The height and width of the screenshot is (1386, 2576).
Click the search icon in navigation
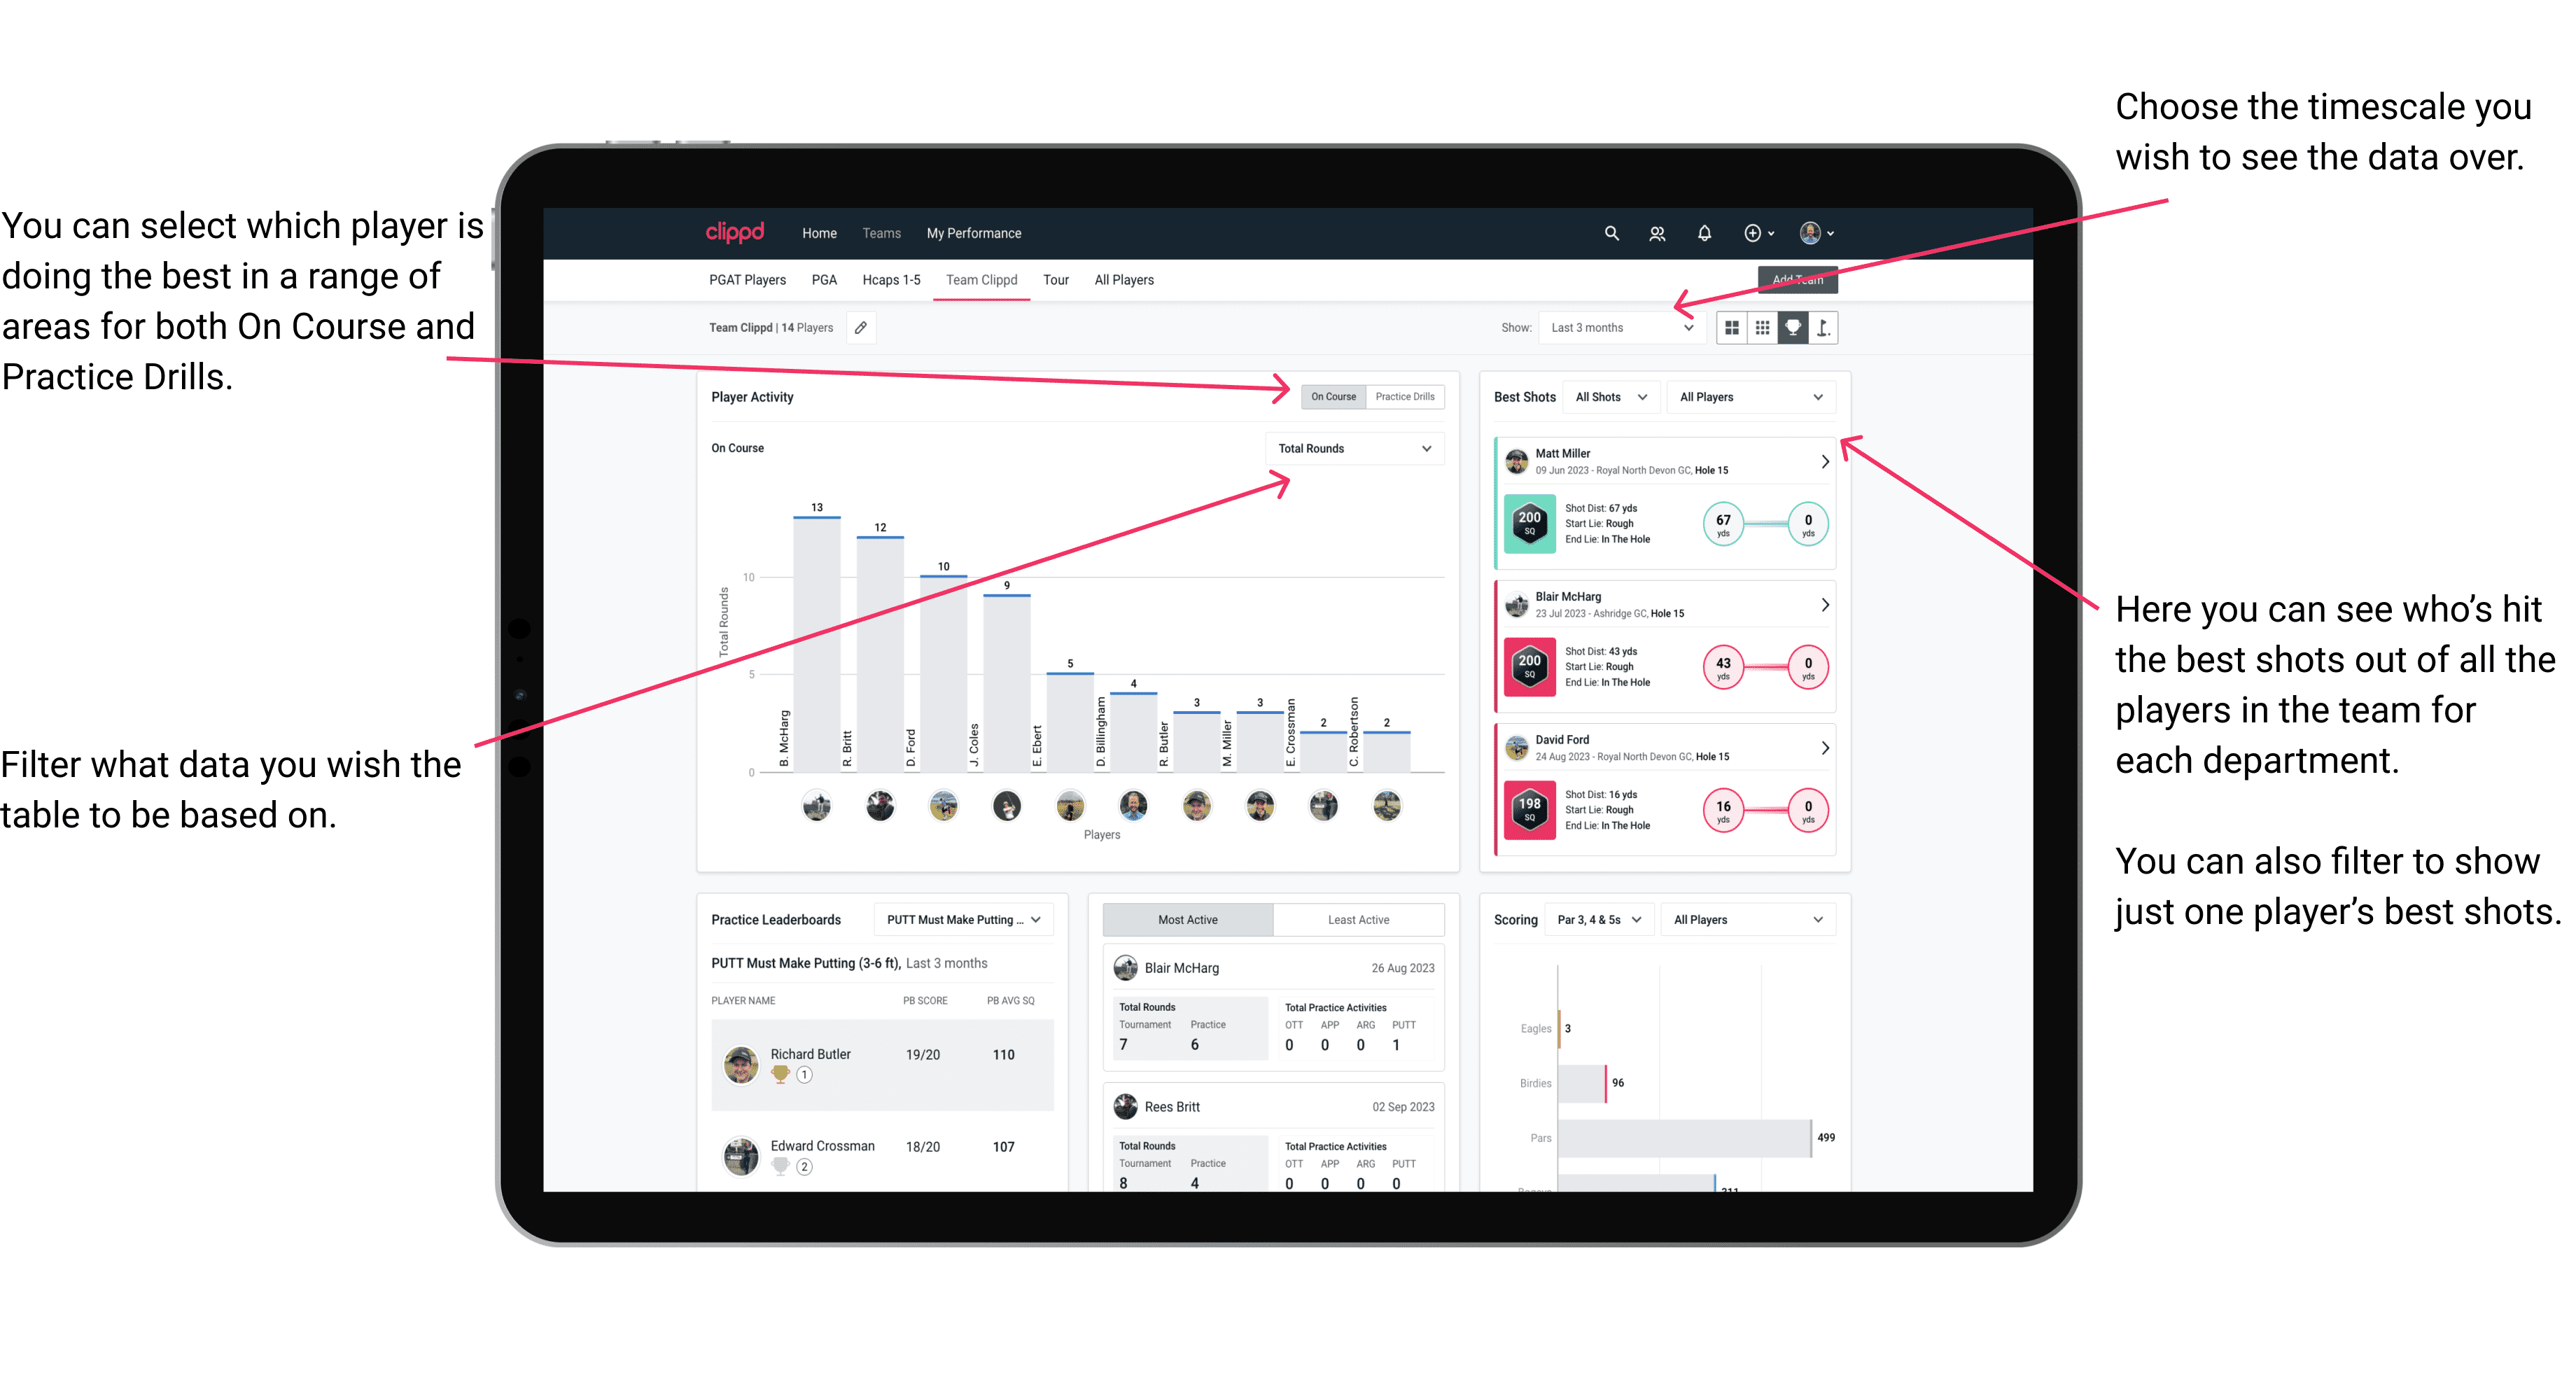1611,232
